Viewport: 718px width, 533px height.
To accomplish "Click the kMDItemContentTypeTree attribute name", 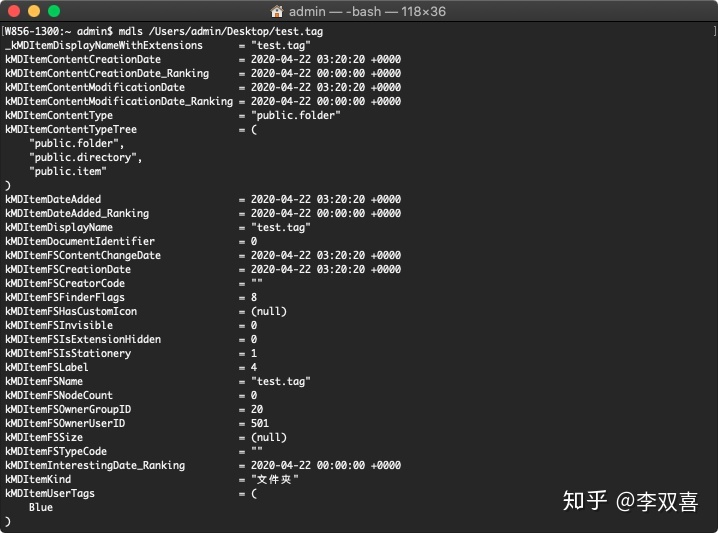I will tap(71, 130).
